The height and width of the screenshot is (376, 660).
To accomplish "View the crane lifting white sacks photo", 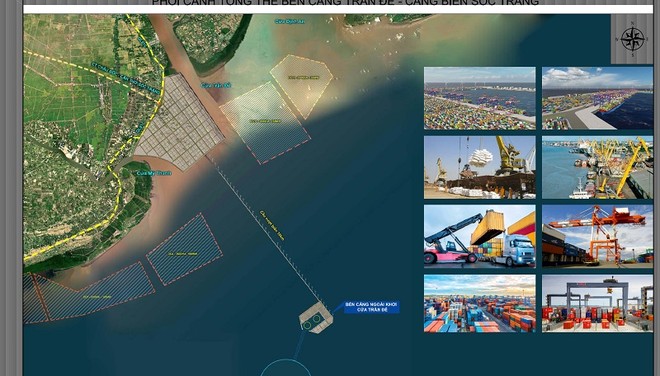I will click(x=479, y=167).
